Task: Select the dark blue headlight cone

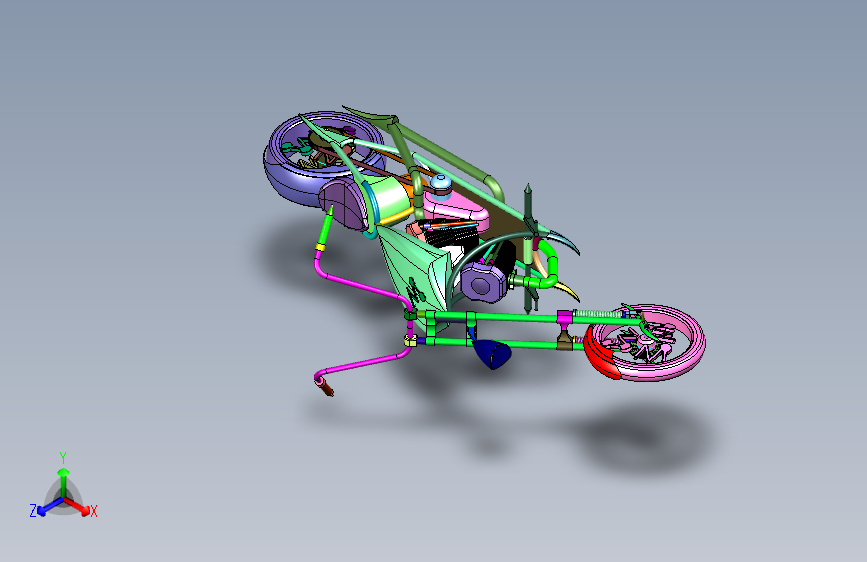Action: [493, 354]
